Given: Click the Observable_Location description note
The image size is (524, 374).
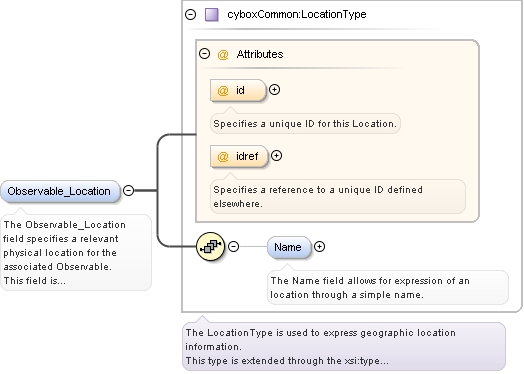Looking at the screenshot, I should pos(76,252).
